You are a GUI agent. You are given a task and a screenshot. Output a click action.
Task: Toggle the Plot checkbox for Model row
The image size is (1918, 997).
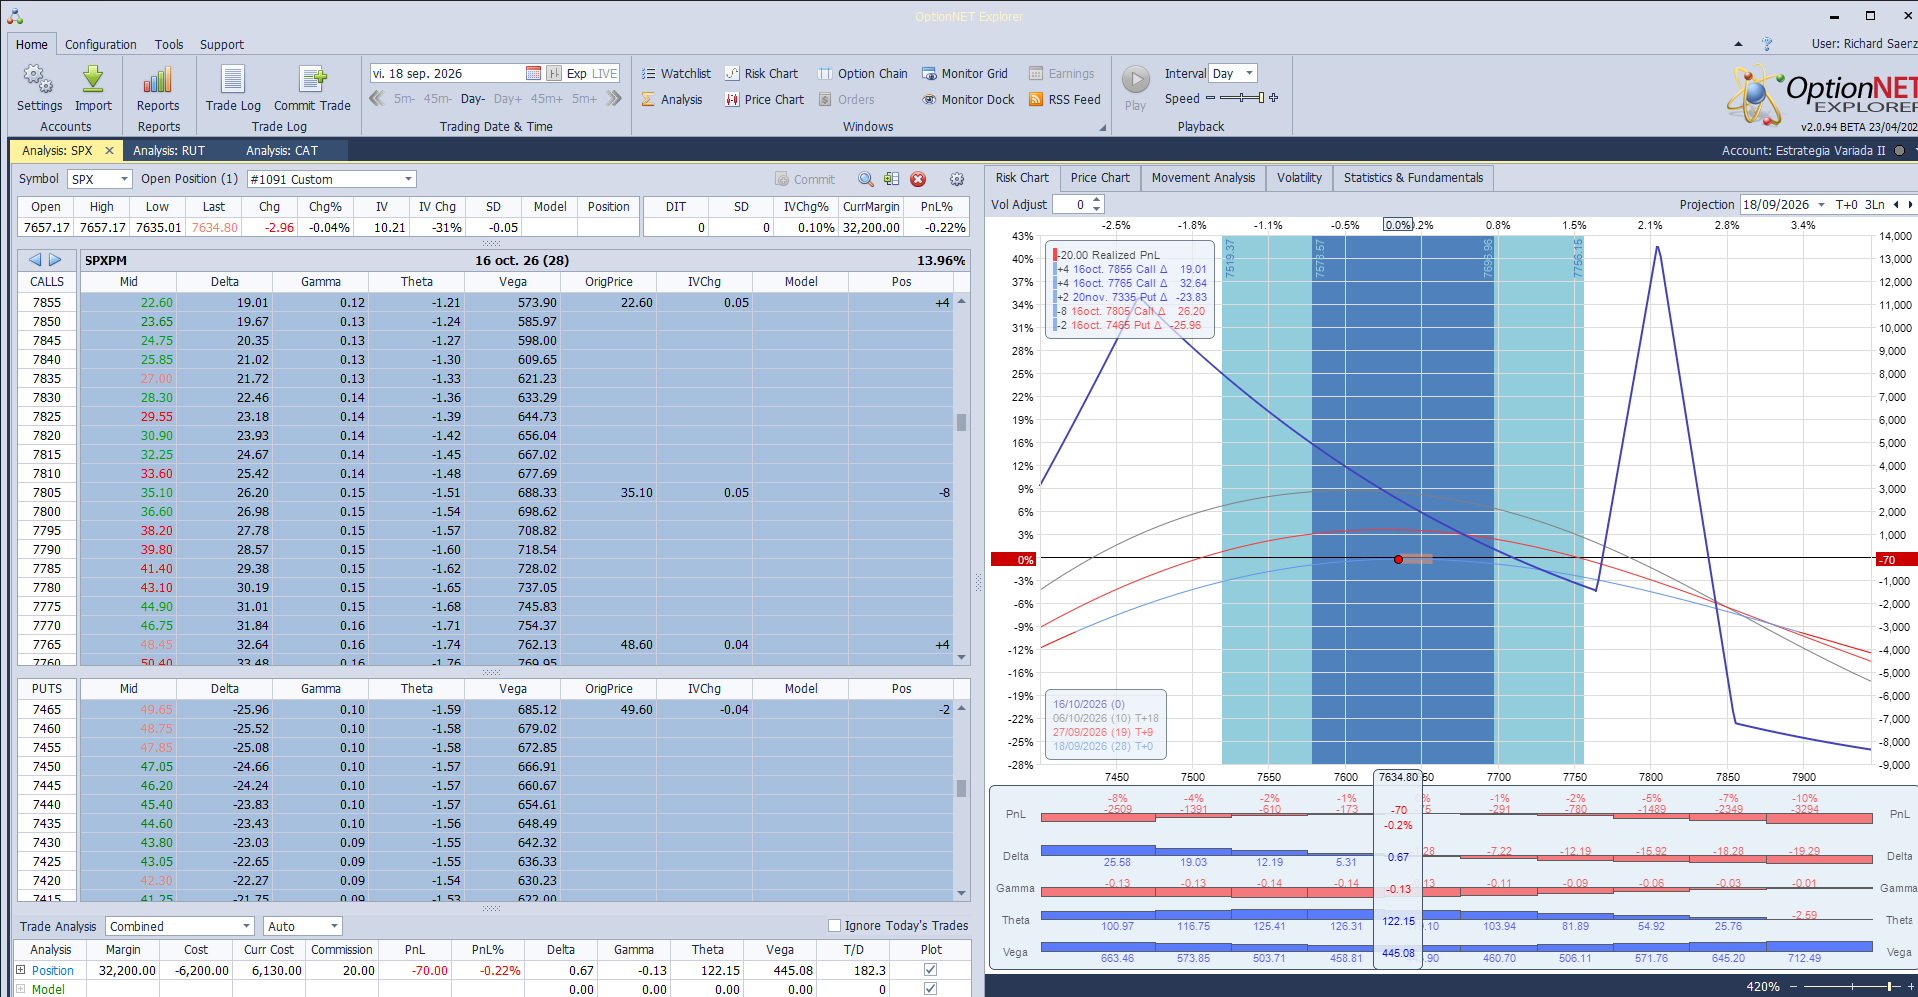(x=931, y=989)
